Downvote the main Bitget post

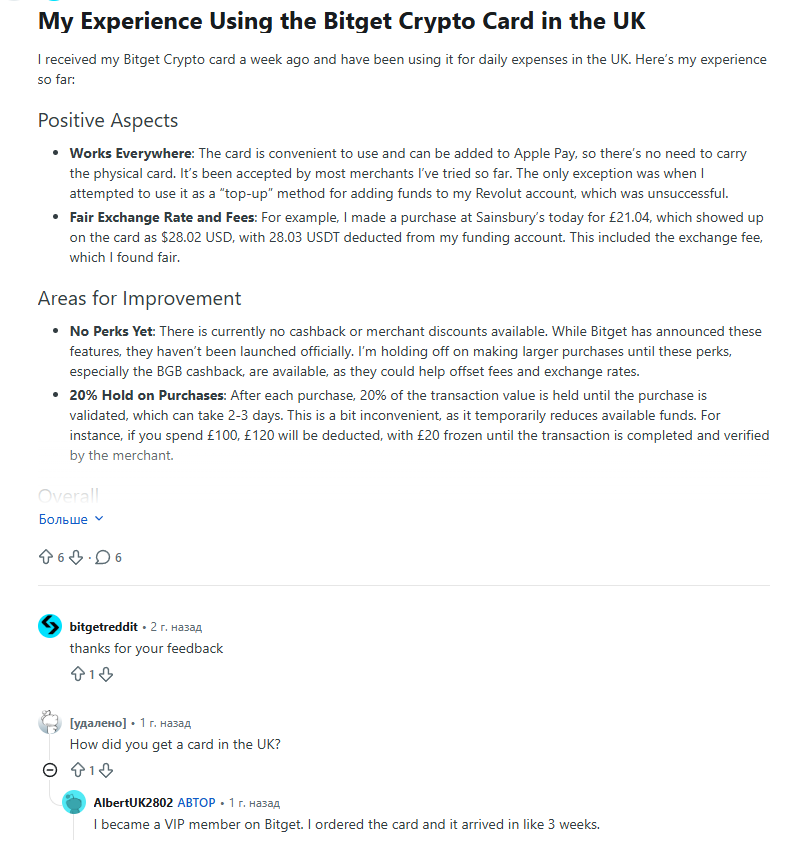(x=76, y=557)
